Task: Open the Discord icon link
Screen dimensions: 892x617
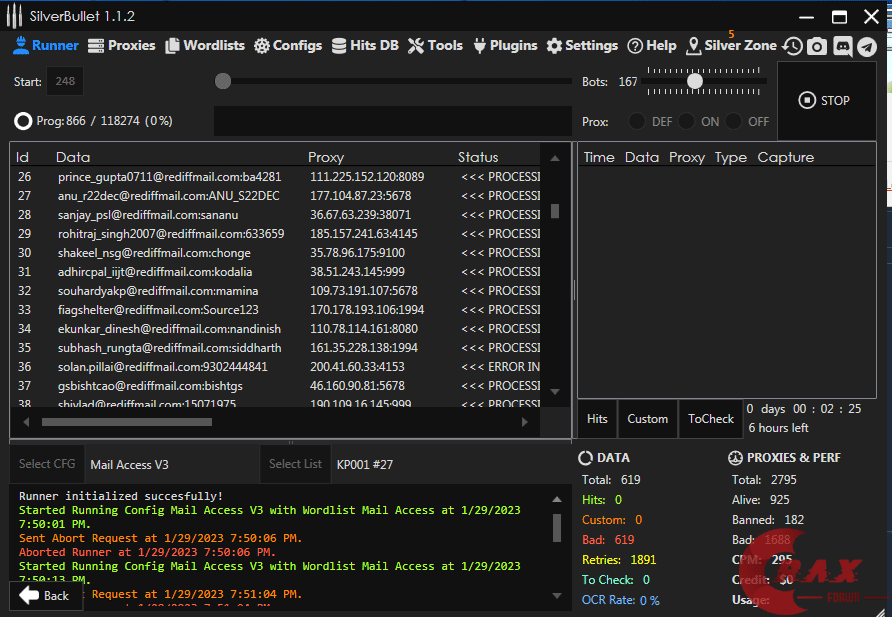Action: 842,46
